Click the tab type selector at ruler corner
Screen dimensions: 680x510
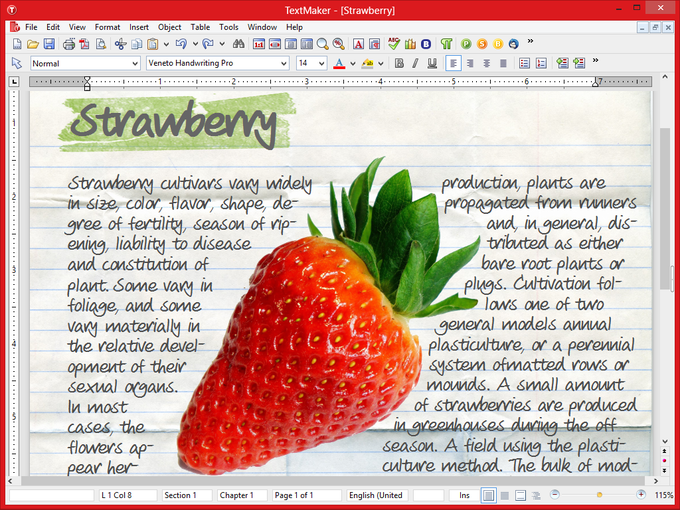[x=14, y=81]
